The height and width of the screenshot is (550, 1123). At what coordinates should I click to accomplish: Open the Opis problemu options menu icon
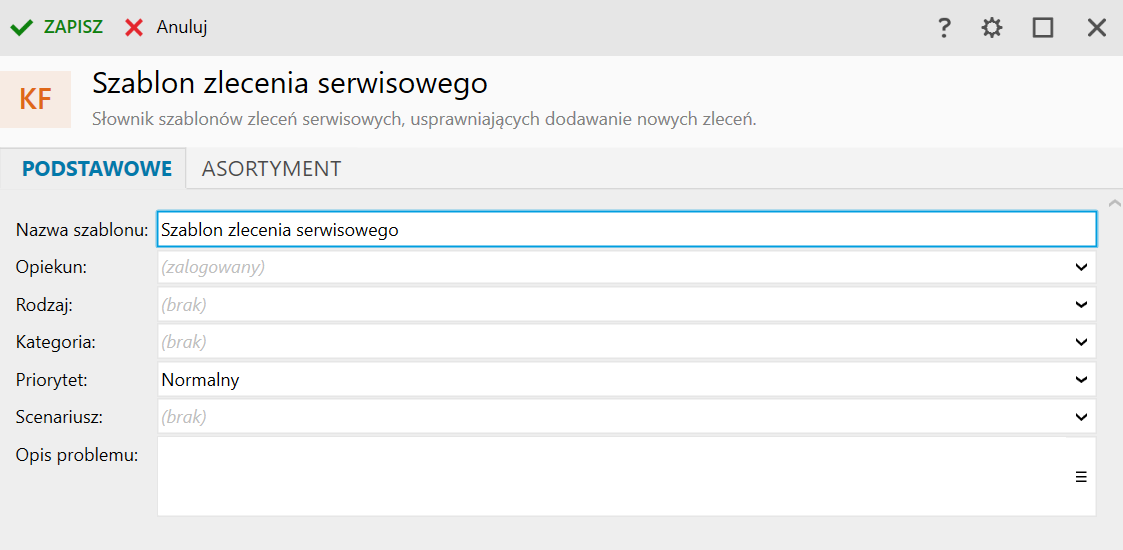1081,477
